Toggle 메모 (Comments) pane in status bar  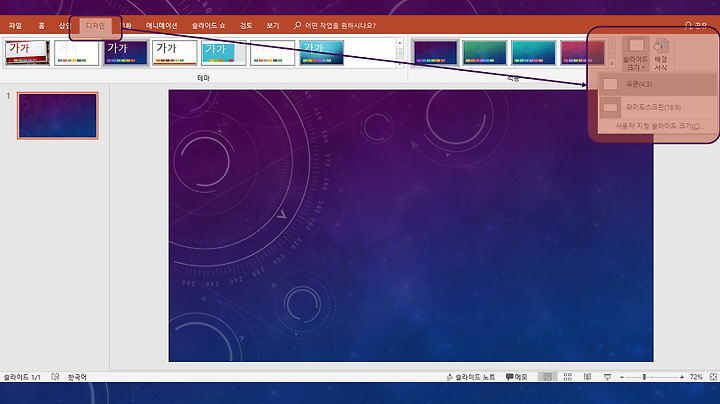click(x=517, y=377)
